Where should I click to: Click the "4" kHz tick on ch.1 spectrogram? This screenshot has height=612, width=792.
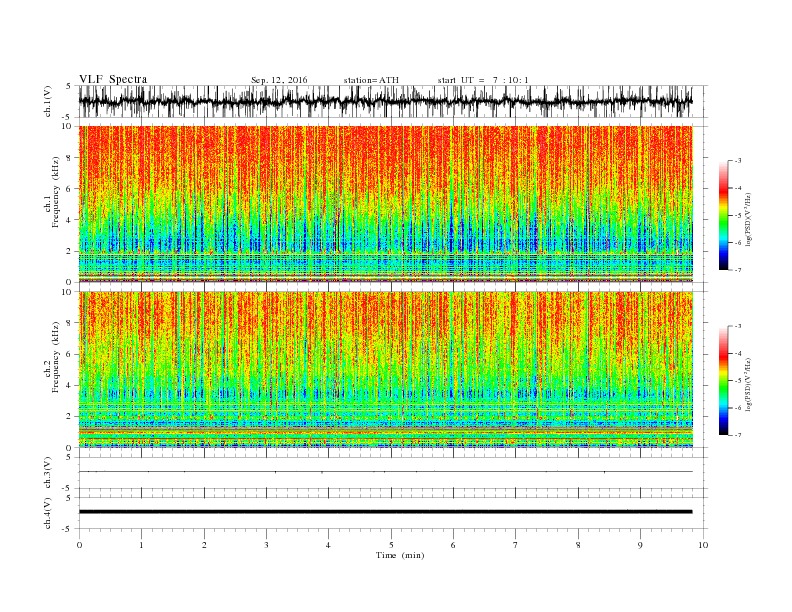click(70, 220)
